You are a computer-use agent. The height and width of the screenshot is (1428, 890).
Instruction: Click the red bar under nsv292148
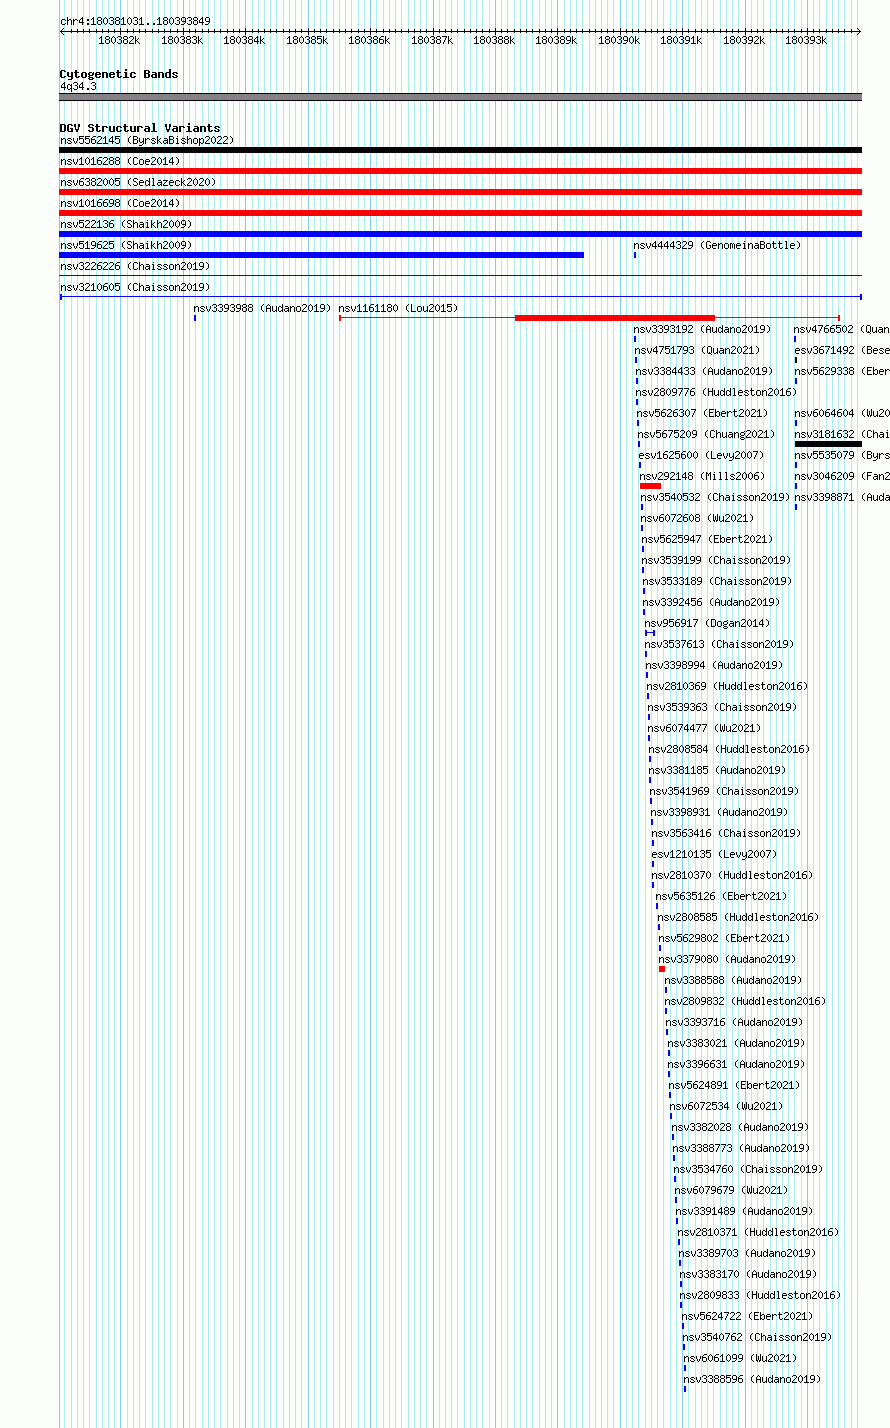pos(650,486)
